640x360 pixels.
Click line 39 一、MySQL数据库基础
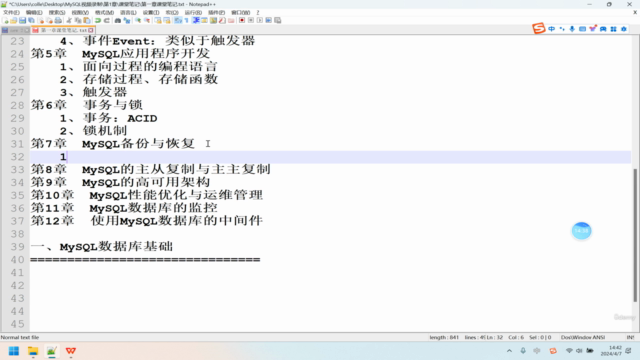tap(102, 247)
